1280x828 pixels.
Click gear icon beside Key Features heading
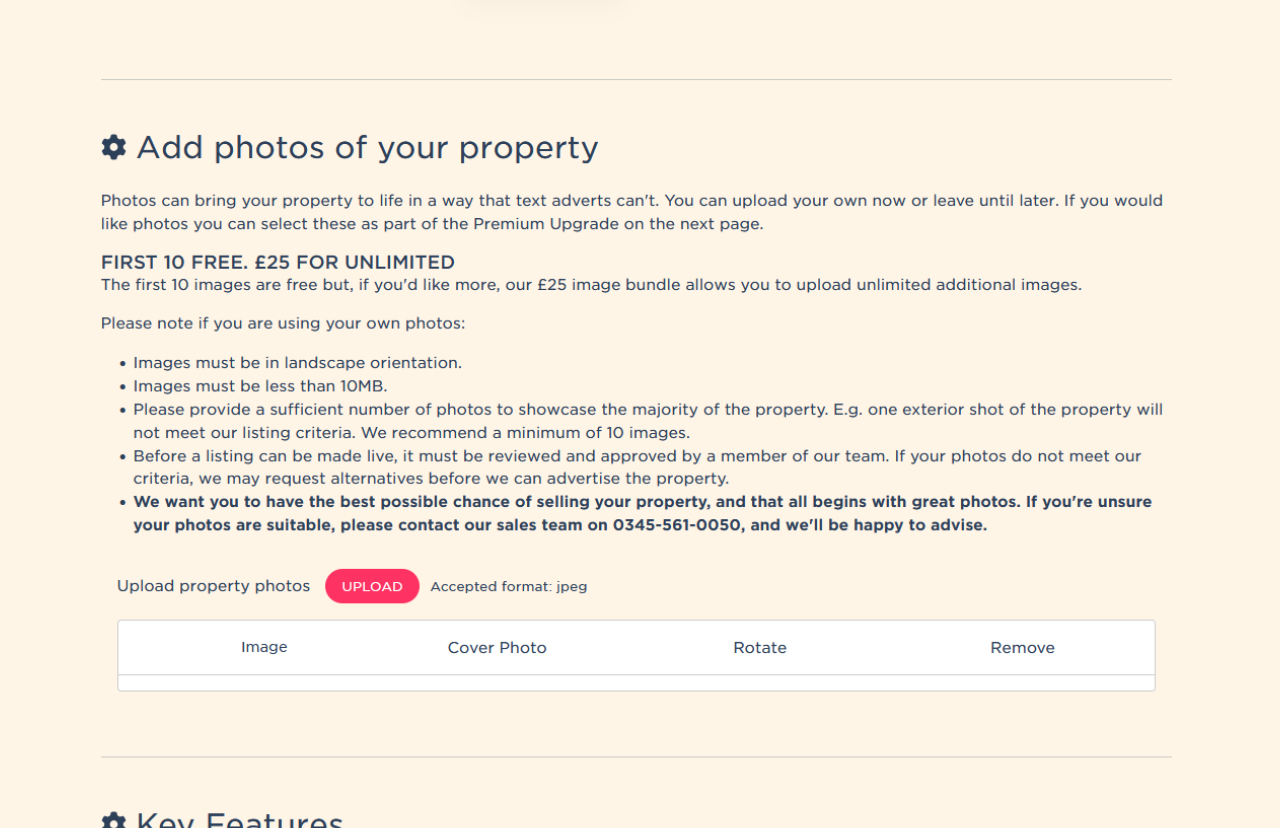[114, 821]
